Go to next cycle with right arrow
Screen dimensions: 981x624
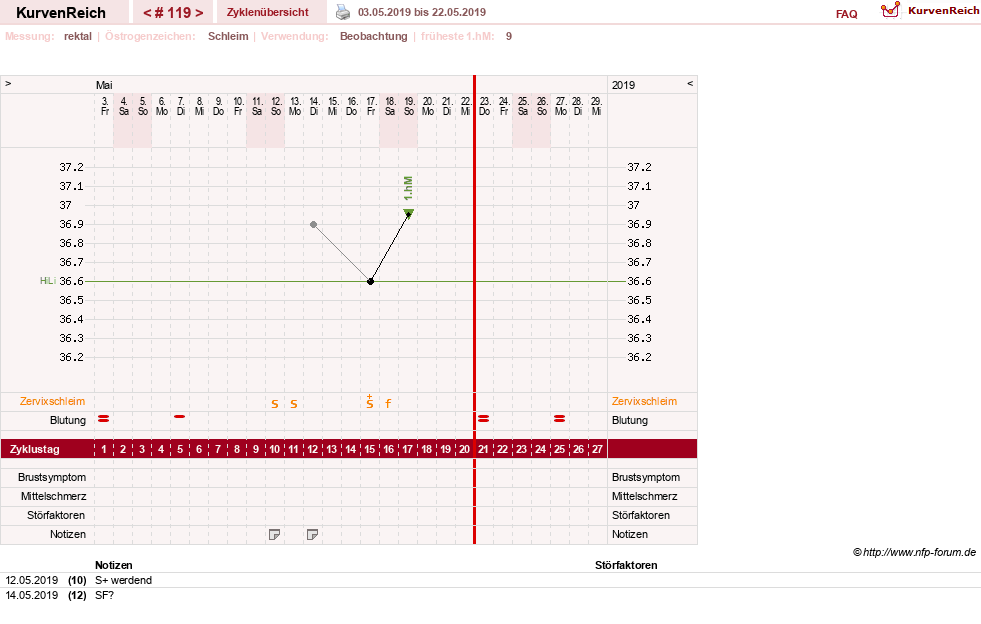tap(199, 13)
